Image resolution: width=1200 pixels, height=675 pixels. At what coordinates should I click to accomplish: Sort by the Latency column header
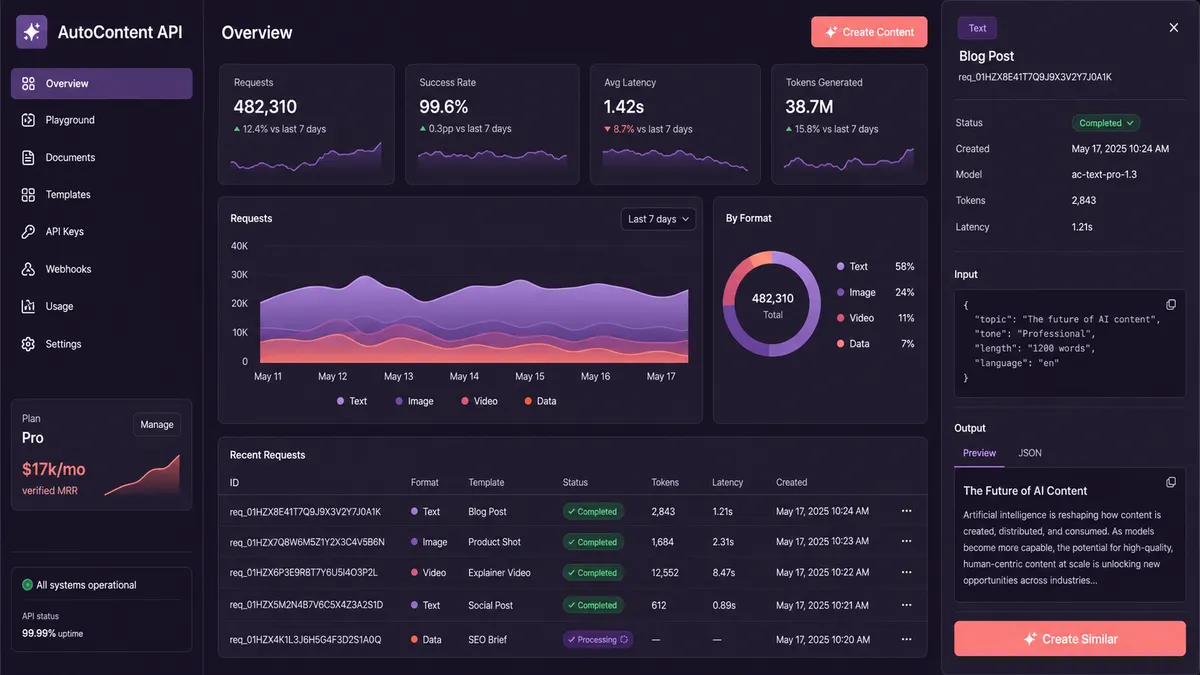coord(728,482)
